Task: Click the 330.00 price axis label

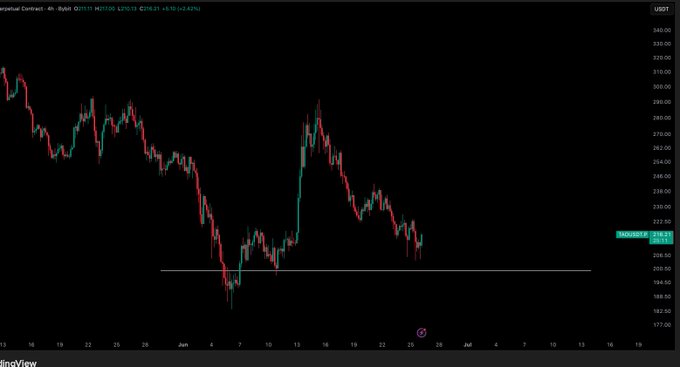Action: 661,44
